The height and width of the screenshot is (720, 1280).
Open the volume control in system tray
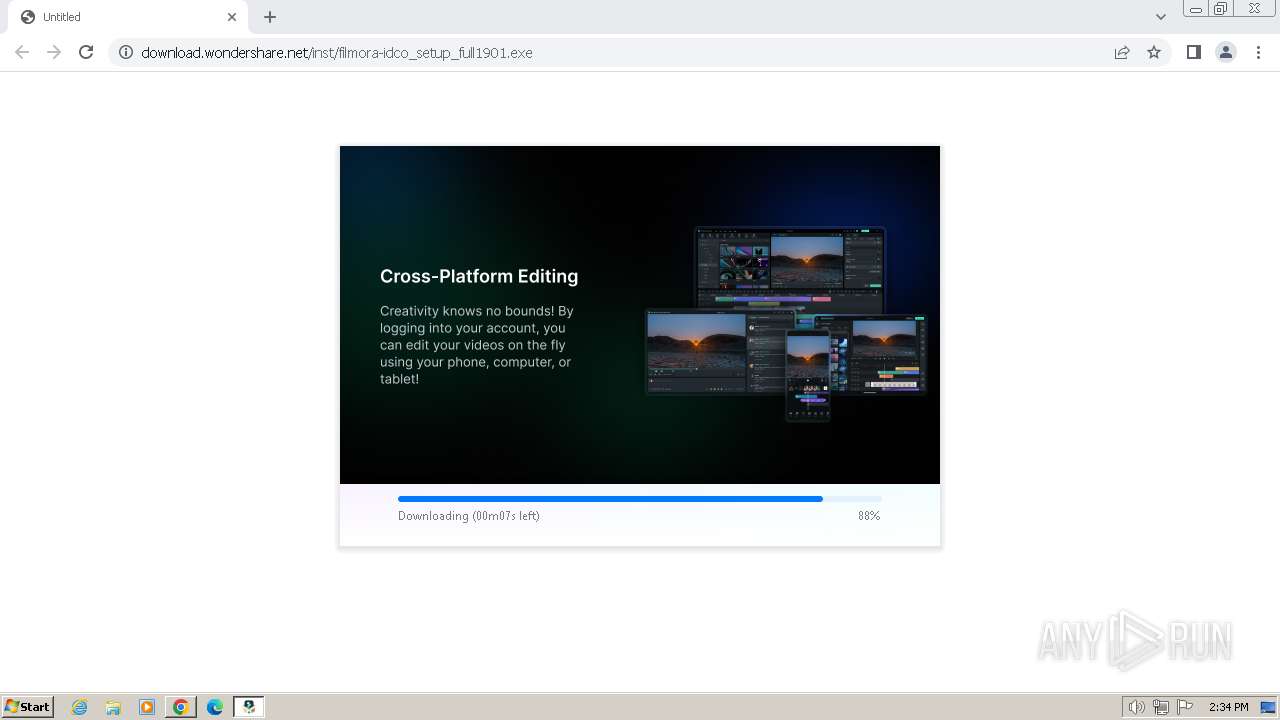1136,707
